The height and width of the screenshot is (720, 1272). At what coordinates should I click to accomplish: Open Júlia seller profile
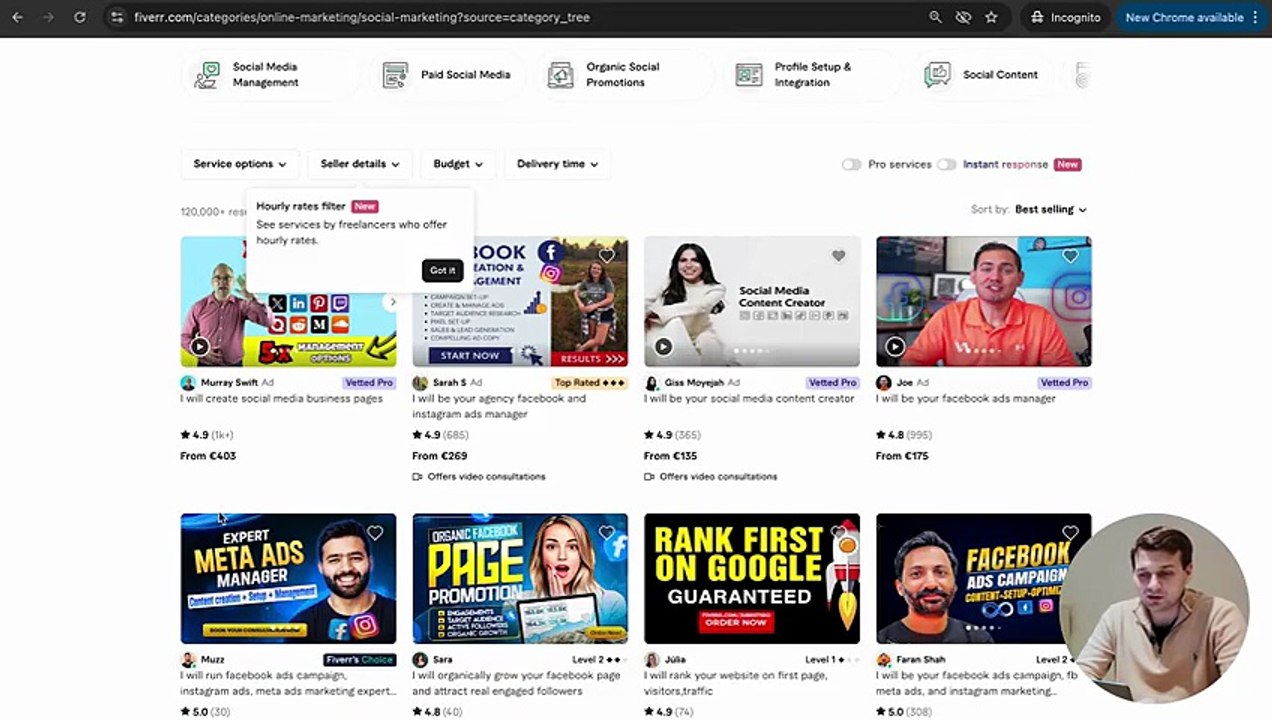tap(675, 660)
